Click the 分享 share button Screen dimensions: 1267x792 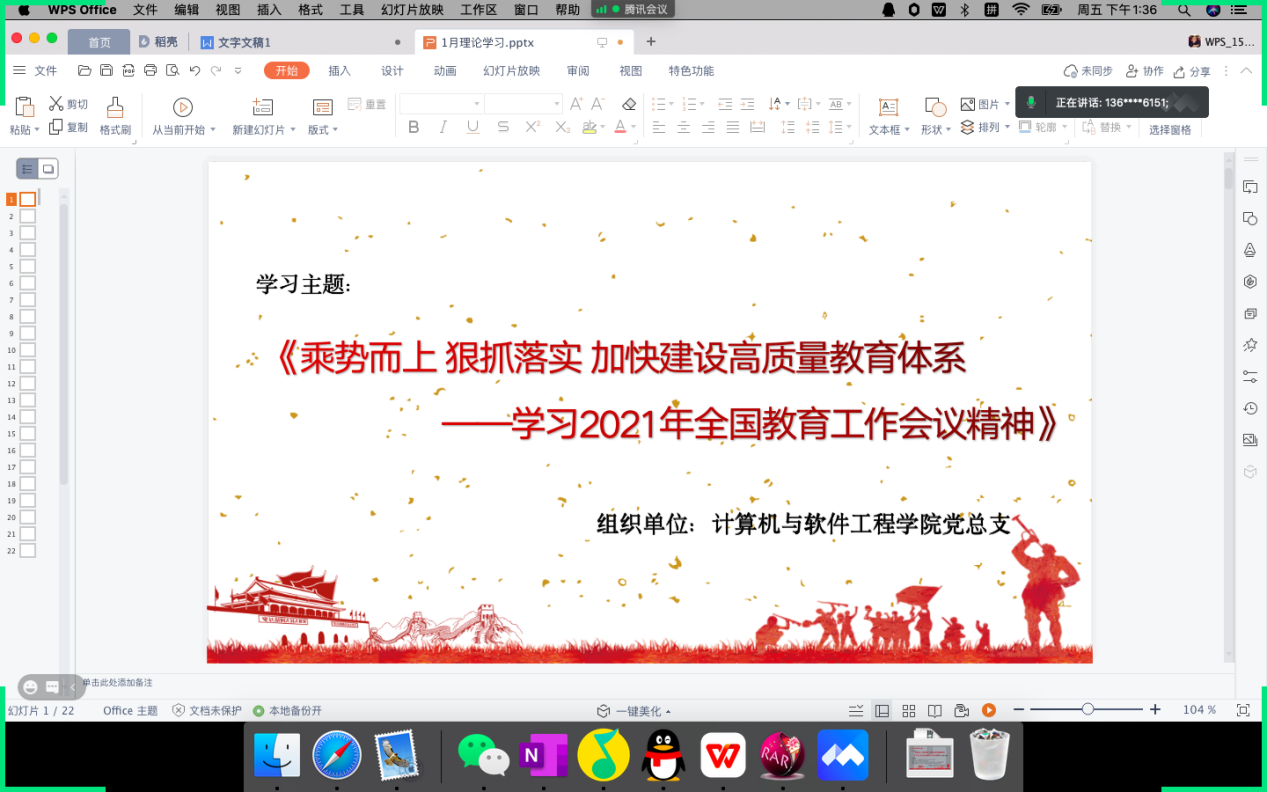1194,71
